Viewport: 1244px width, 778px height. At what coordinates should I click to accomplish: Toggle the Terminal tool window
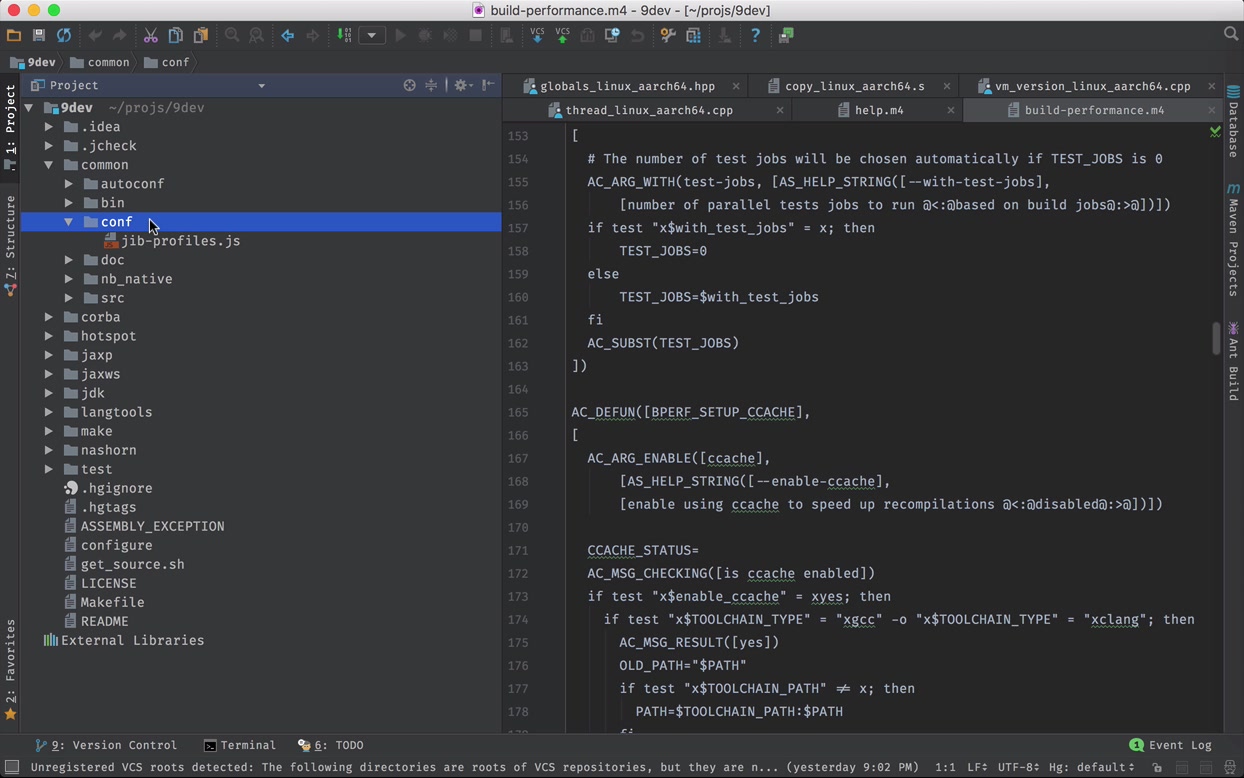point(239,745)
